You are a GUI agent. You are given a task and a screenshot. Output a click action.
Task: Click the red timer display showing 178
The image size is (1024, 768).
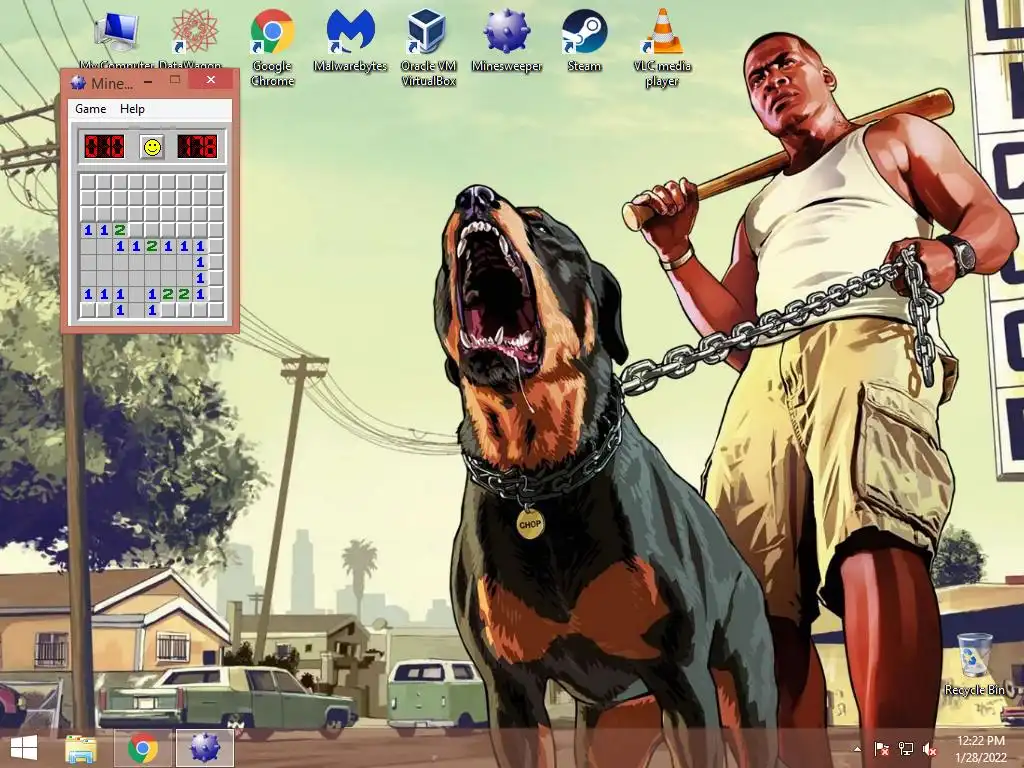click(x=197, y=147)
